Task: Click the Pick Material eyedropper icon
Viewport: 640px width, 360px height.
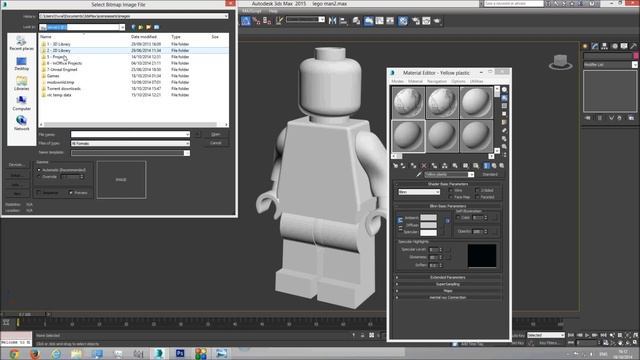Action: pyautogui.click(x=419, y=174)
